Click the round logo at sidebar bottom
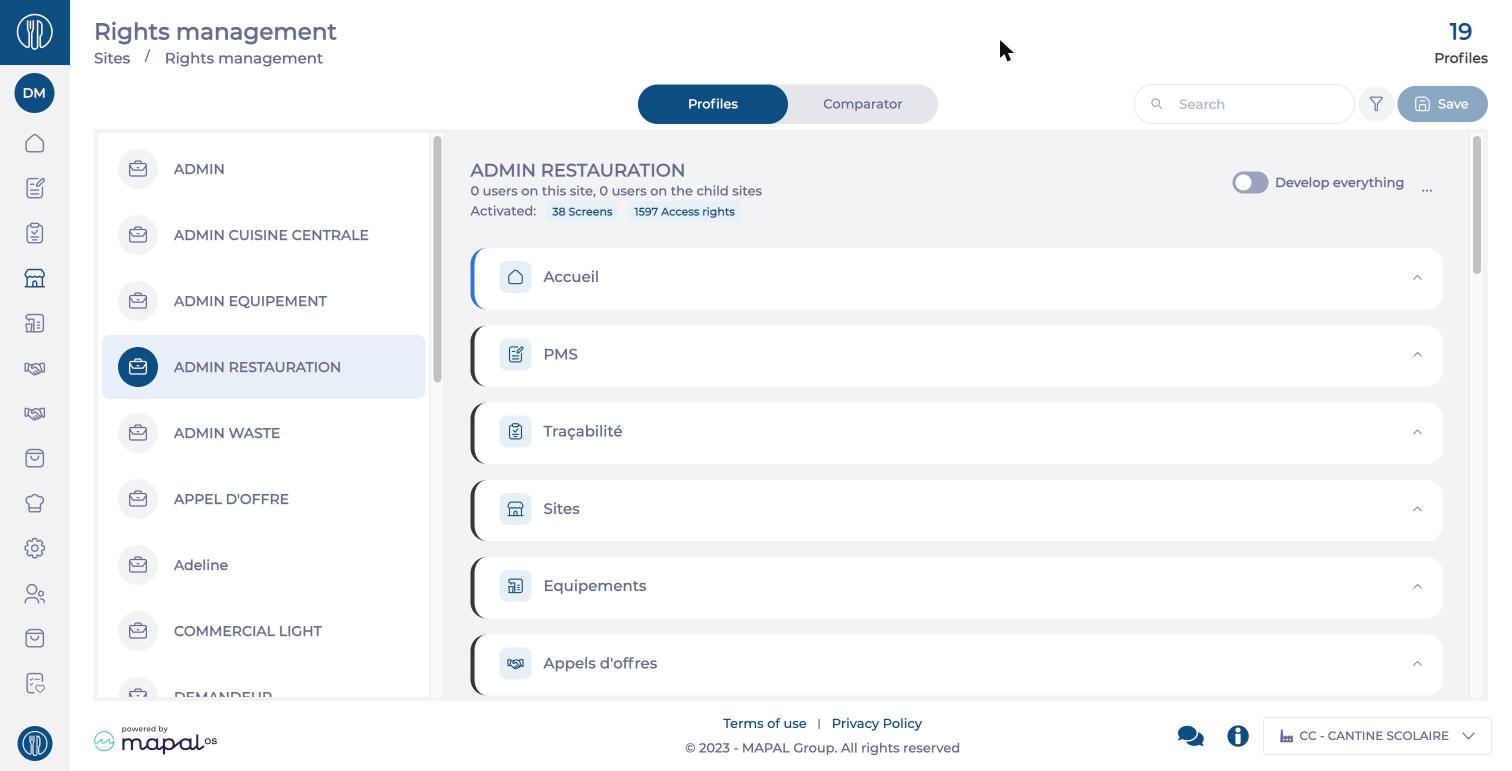Screen dimensions: 1512x771 (x=35, y=743)
